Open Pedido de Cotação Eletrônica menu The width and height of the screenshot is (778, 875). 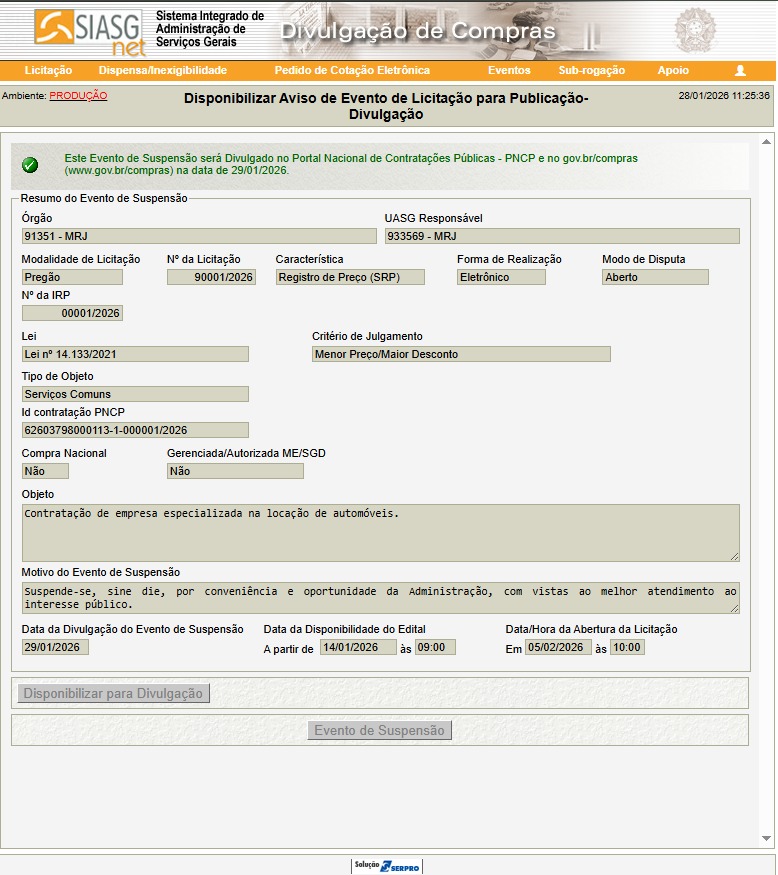(352, 71)
